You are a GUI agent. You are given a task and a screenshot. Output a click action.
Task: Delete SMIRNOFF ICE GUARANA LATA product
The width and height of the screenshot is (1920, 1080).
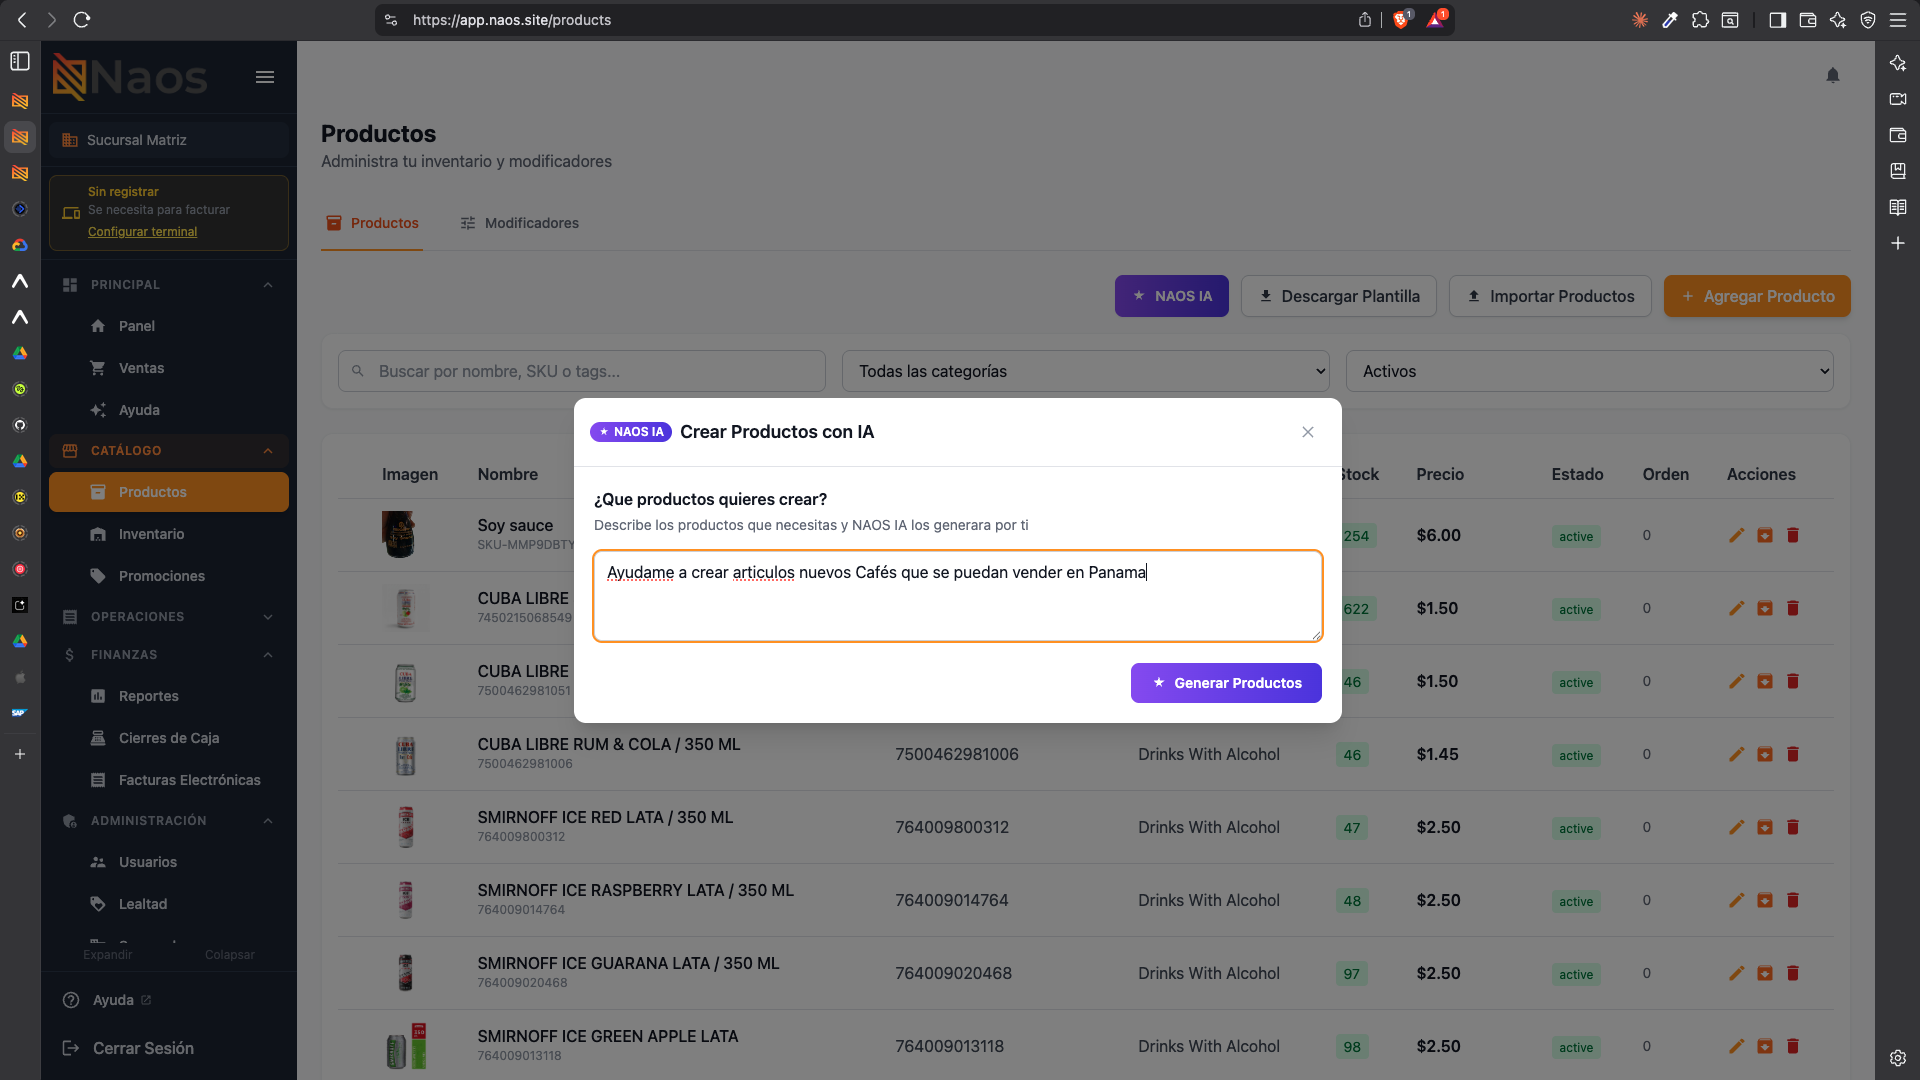(x=1793, y=973)
